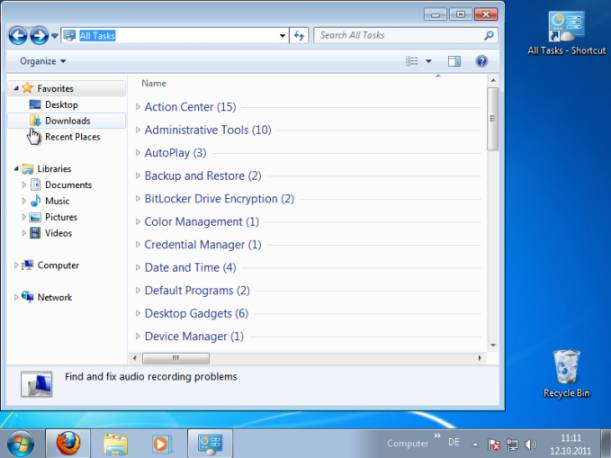Click the Forward navigation arrow
Viewport: 611px width, 458px height.
click(39, 36)
